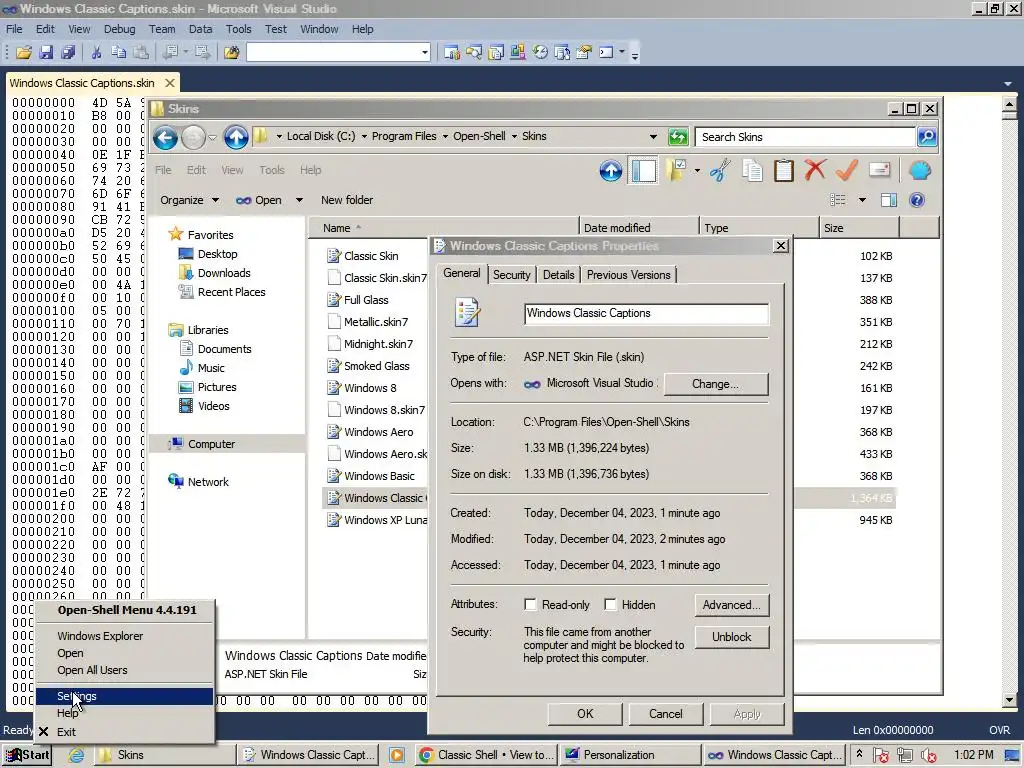Screen dimensions: 1024x768
Task: Open the address bar history dropdown arrow
Action: 653,137
